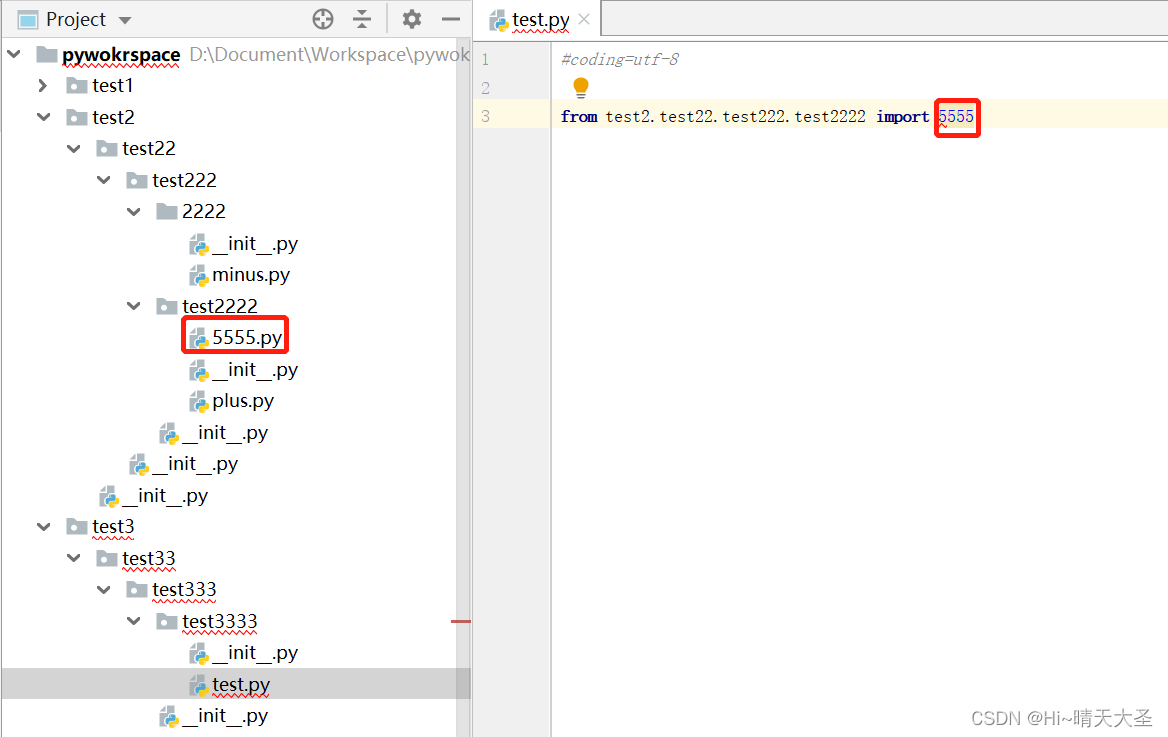Select the test3 folder
Viewport: 1168px width, 737px height.
click(113, 527)
